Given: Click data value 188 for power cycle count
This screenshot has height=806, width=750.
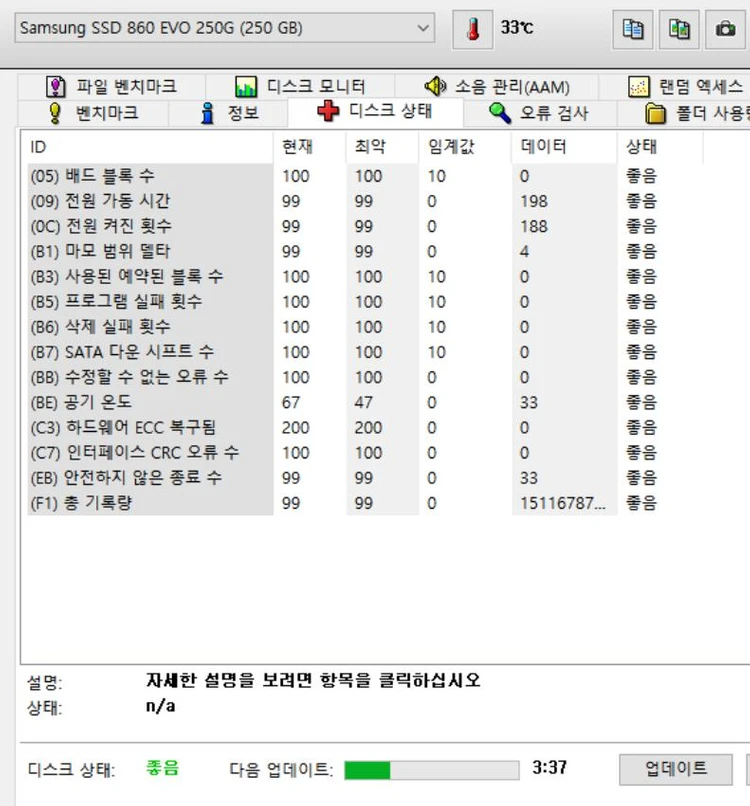Looking at the screenshot, I should coord(534,227).
